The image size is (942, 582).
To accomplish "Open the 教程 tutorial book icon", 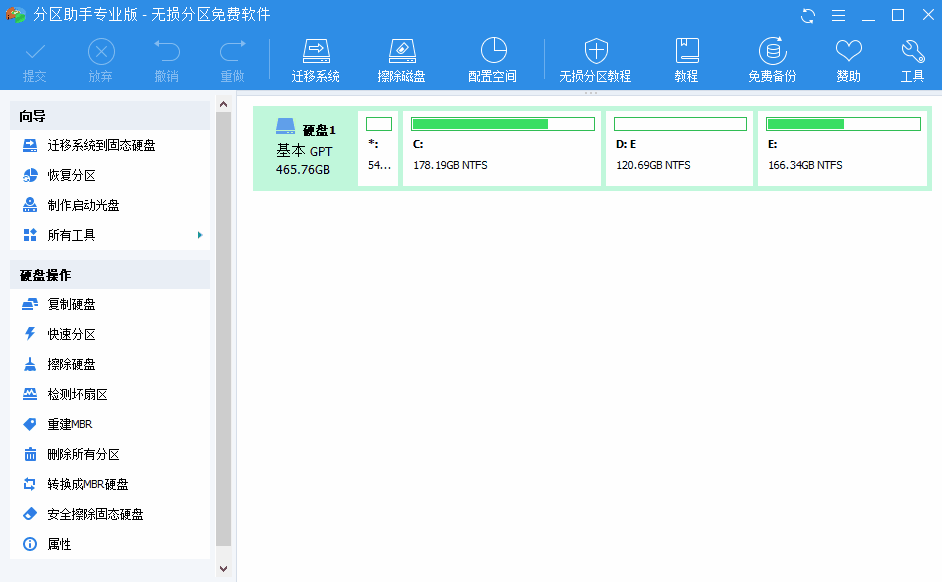I will point(686,60).
